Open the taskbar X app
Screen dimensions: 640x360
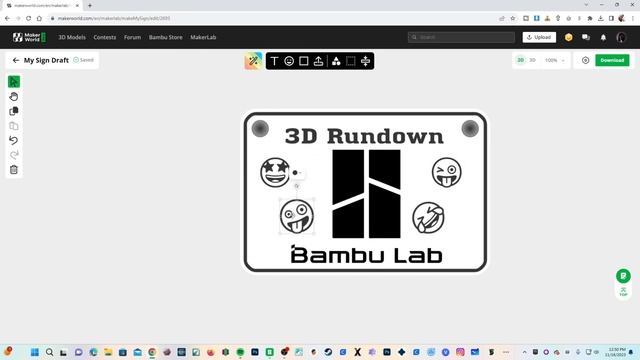[358, 352]
